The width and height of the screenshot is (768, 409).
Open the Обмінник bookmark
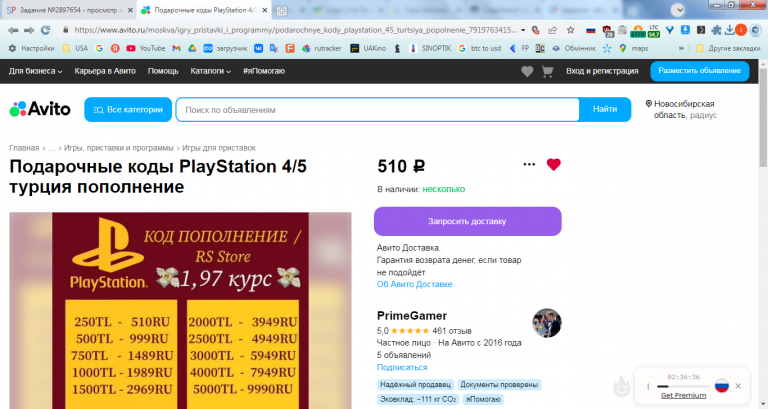point(574,48)
